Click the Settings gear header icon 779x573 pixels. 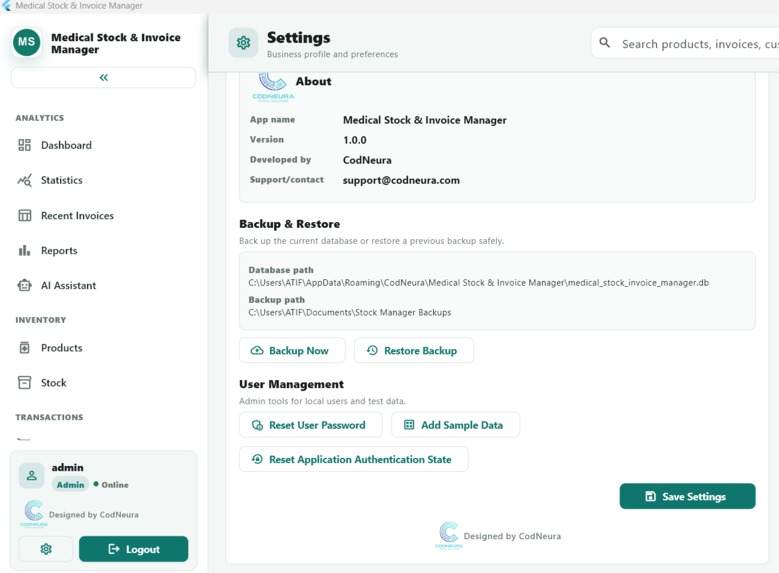tap(243, 43)
